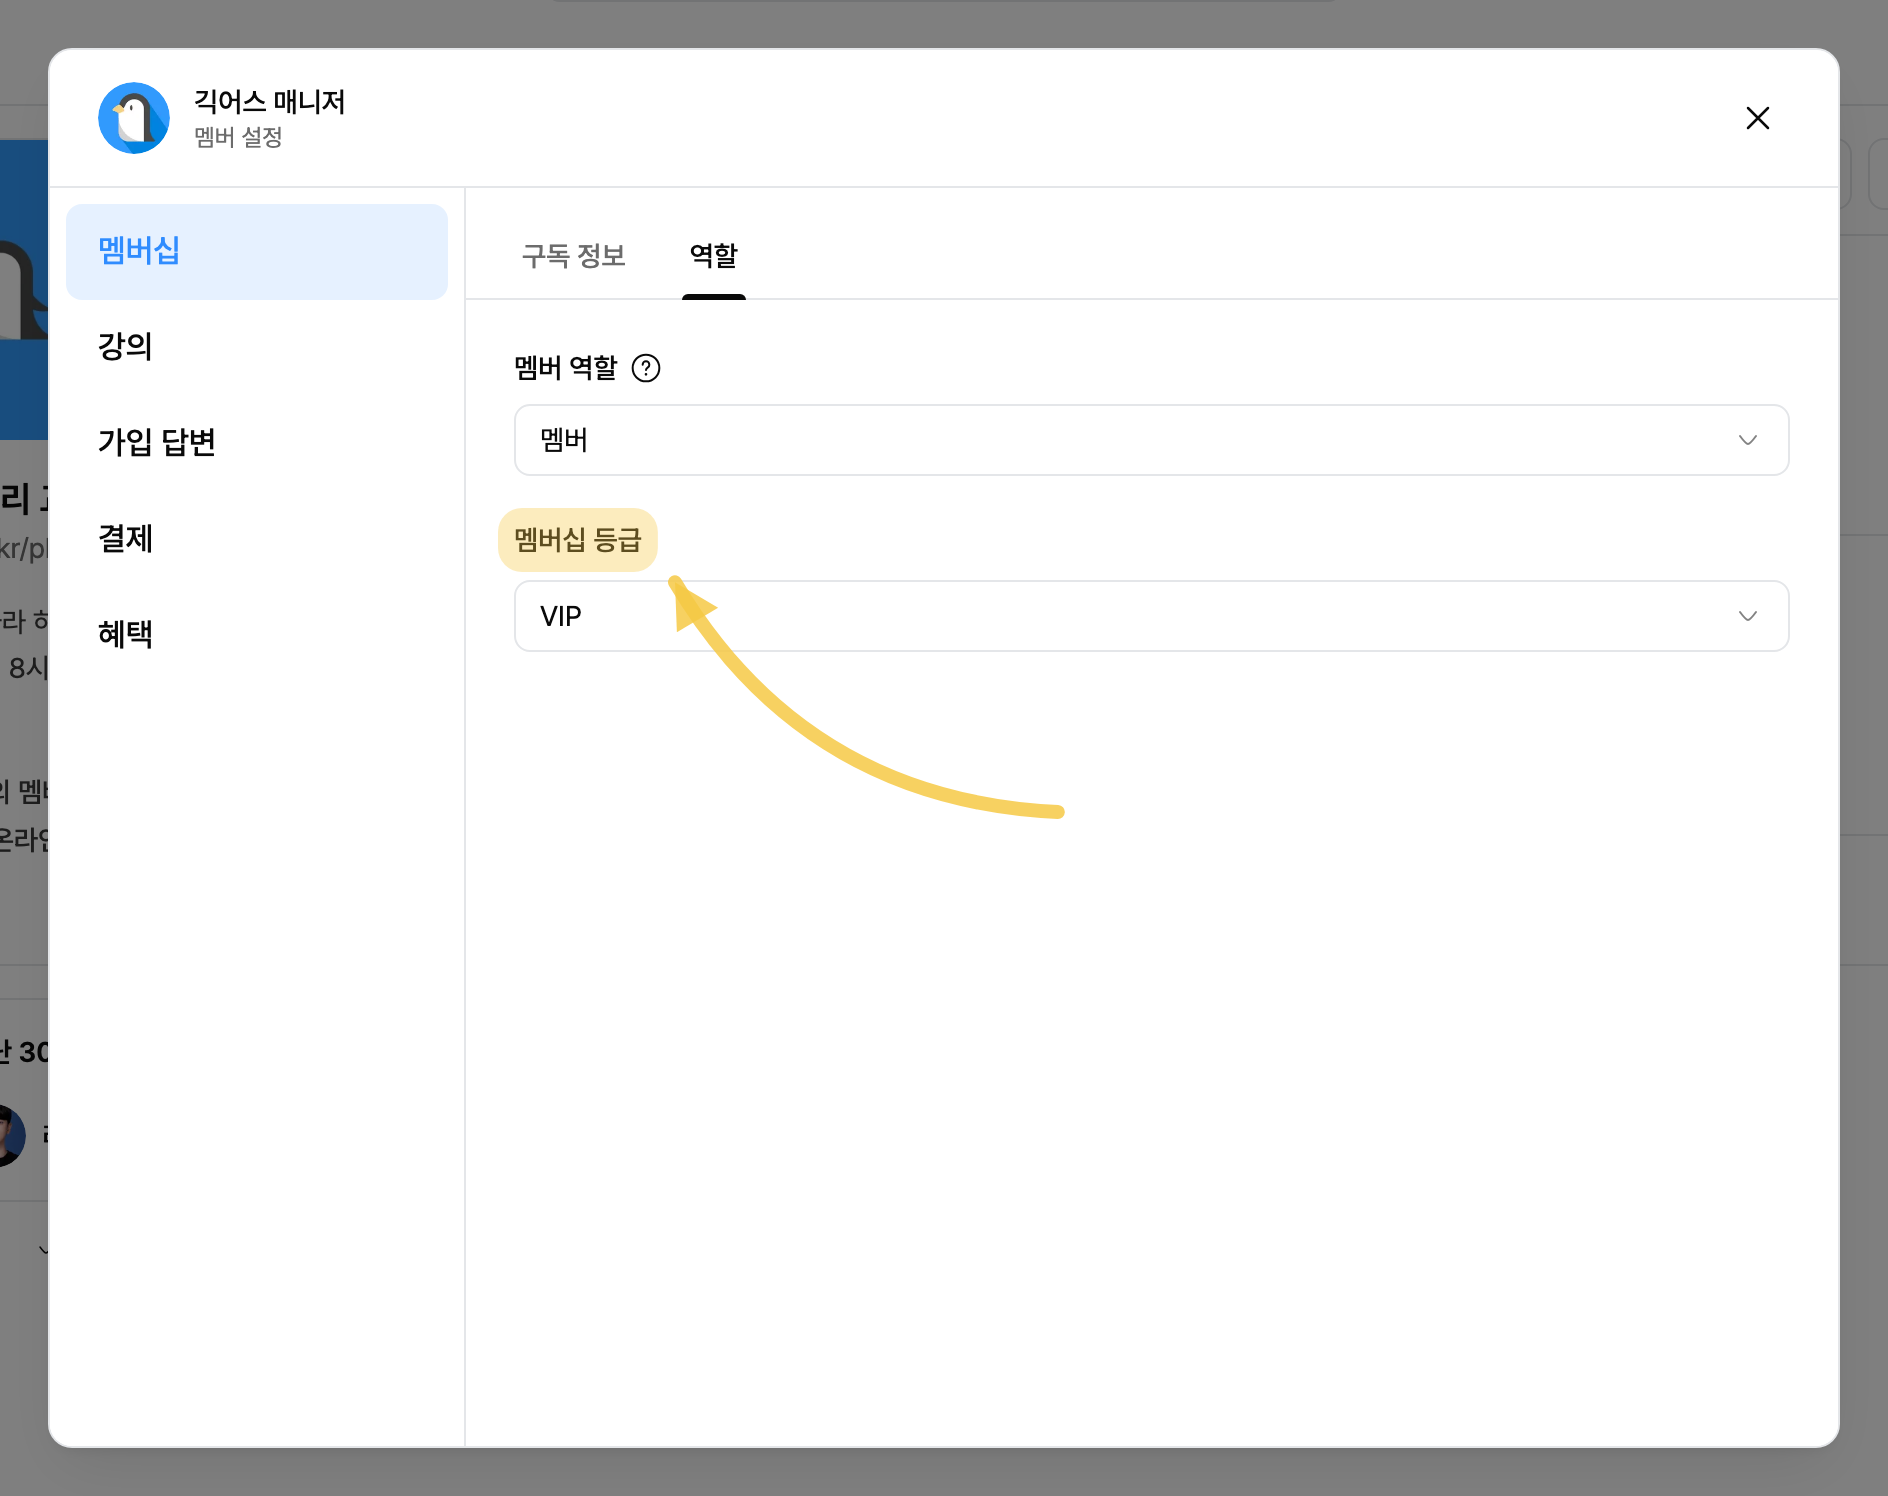Click the 멤버 설정 subtitle text
1888x1496 pixels.
[x=238, y=137]
